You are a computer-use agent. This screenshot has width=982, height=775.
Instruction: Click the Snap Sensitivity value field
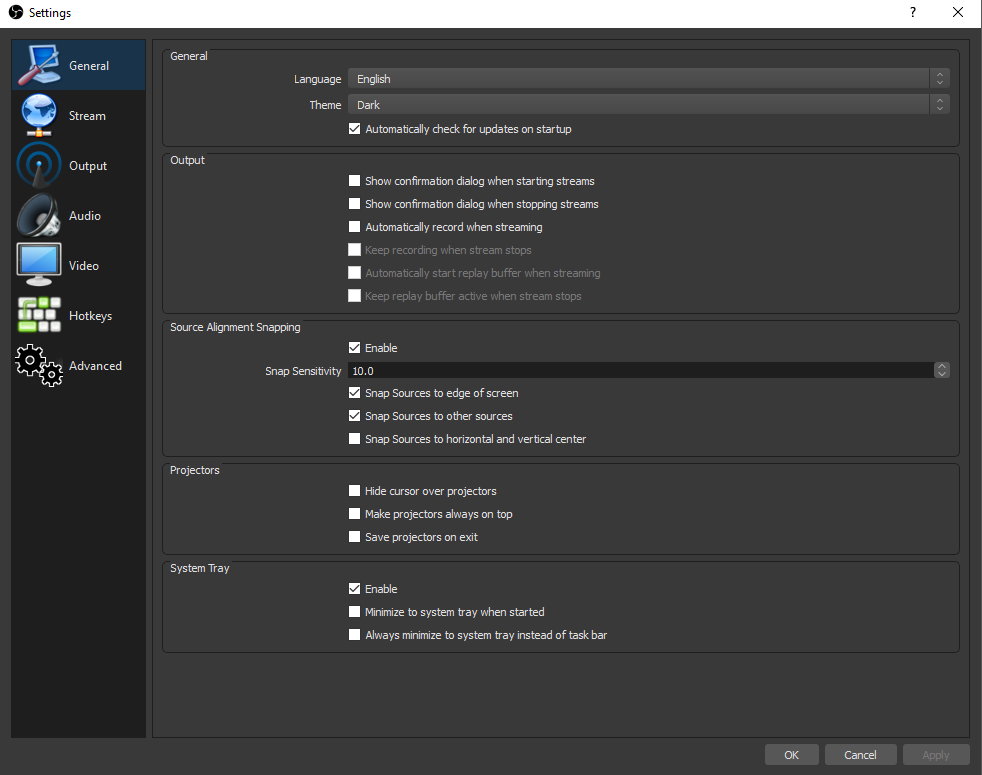[x=640, y=370]
